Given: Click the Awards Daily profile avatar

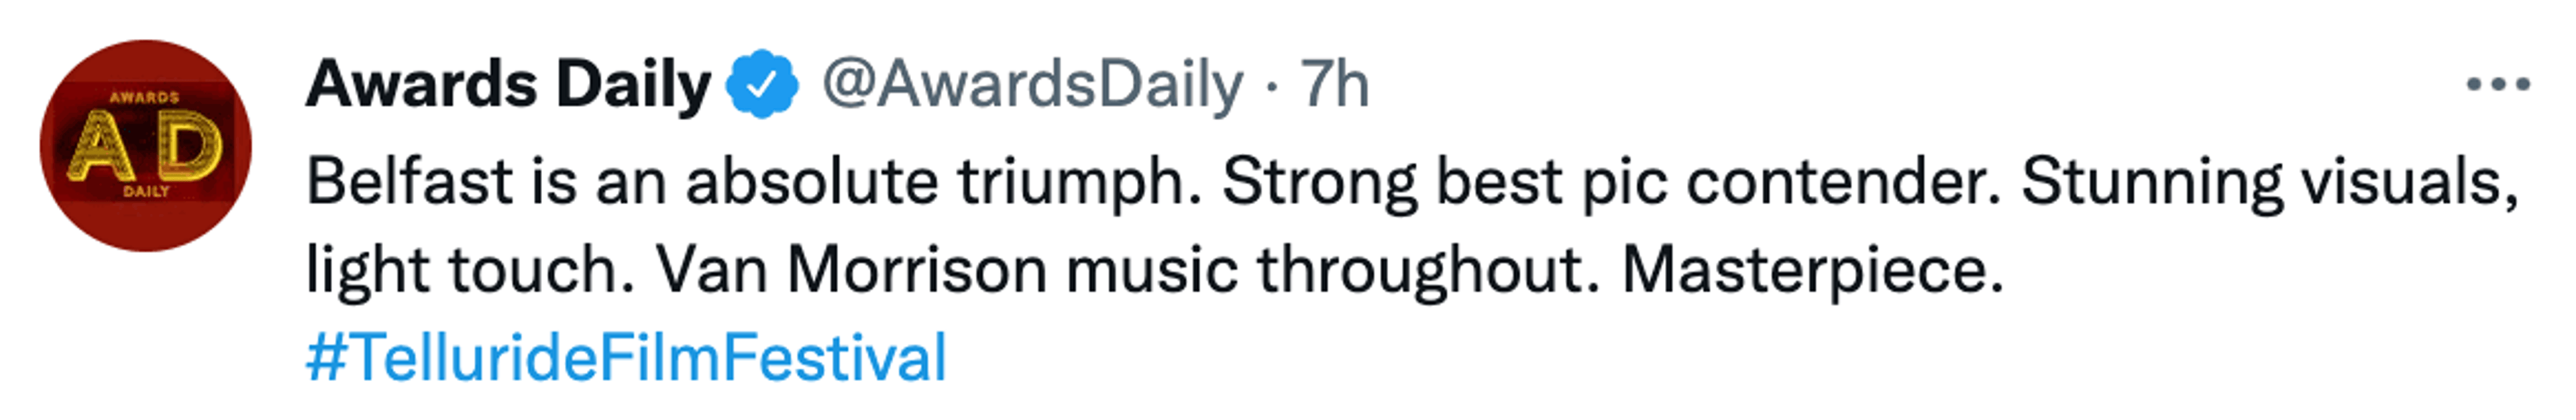Looking at the screenshot, I should 146,146.
